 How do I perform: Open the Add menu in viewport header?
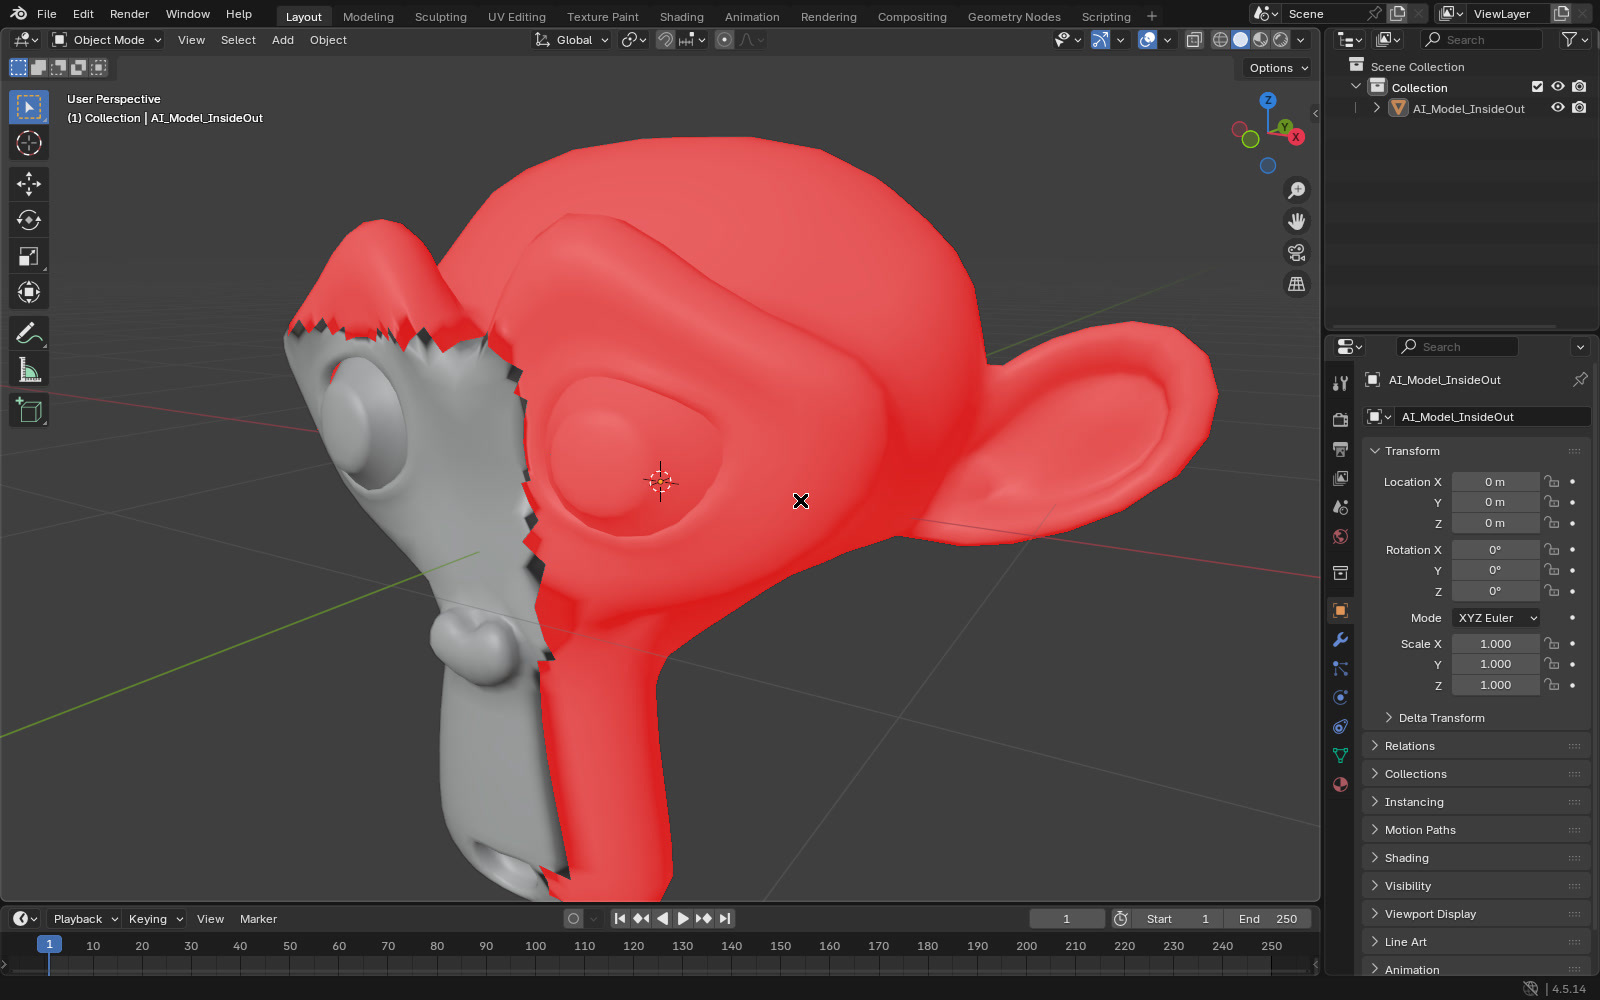pyautogui.click(x=283, y=40)
